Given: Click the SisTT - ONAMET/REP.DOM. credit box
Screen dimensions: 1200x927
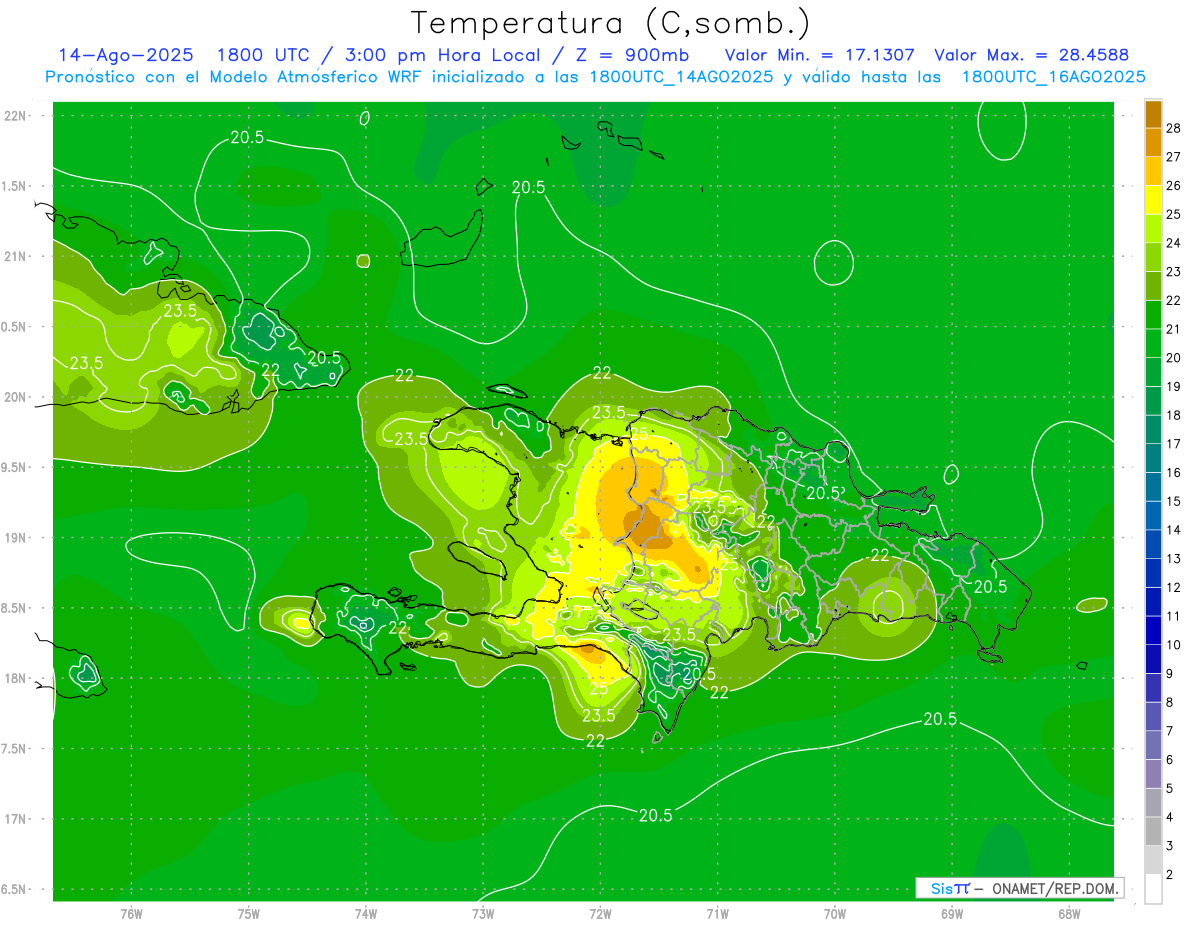Looking at the screenshot, I should tap(1019, 888).
